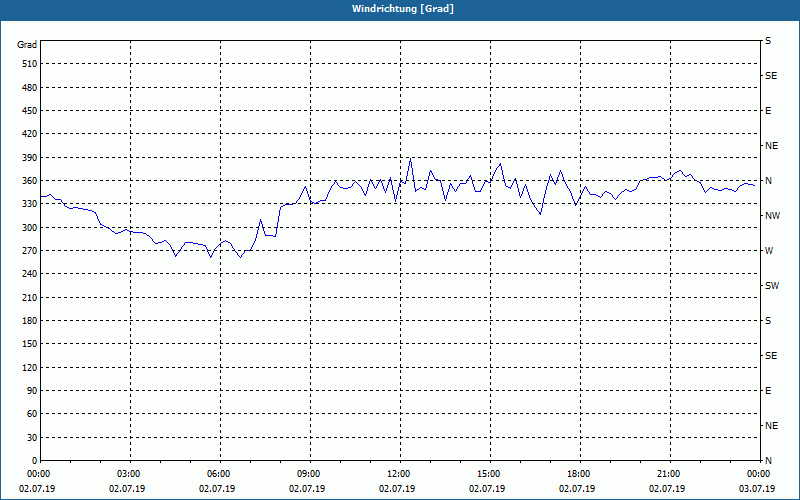This screenshot has width=800, height=500.
Task: Click the 390 y-axis value
Action: click(x=30, y=158)
